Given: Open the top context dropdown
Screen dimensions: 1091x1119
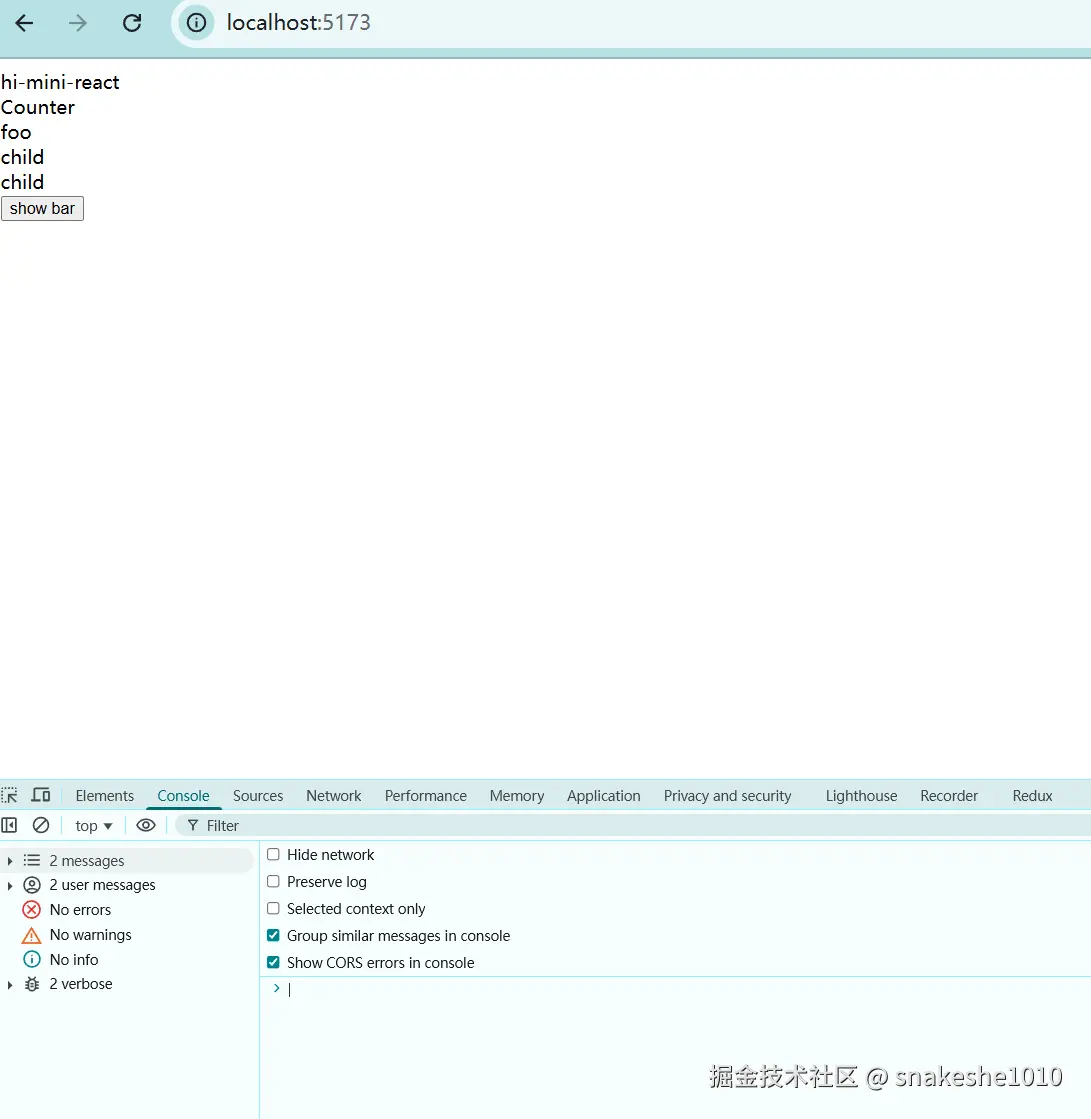Looking at the screenshot, I should click(x=93, y=826).
